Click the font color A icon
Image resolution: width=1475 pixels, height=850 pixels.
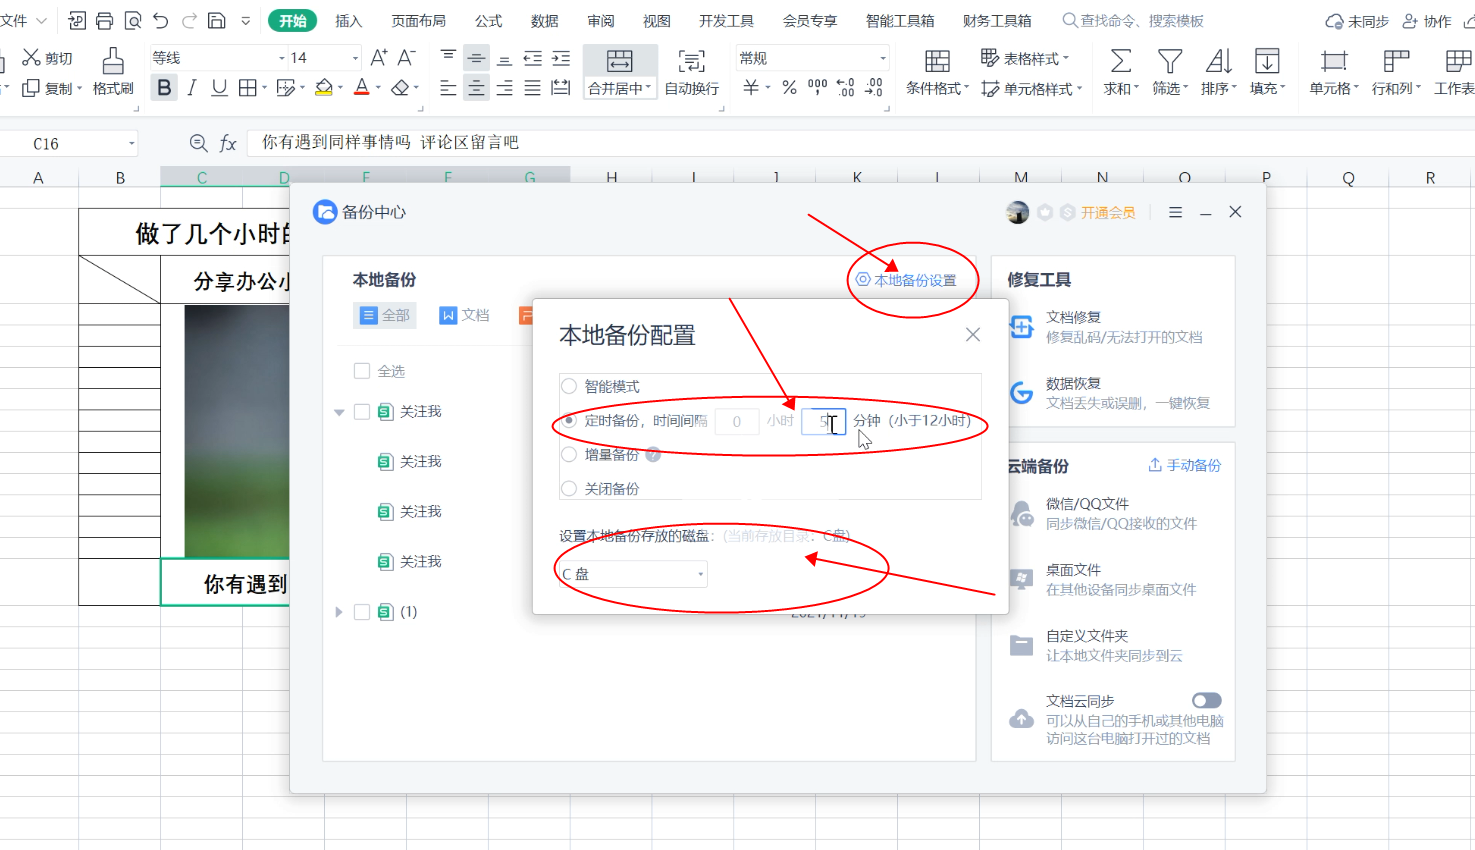[362, 88]
